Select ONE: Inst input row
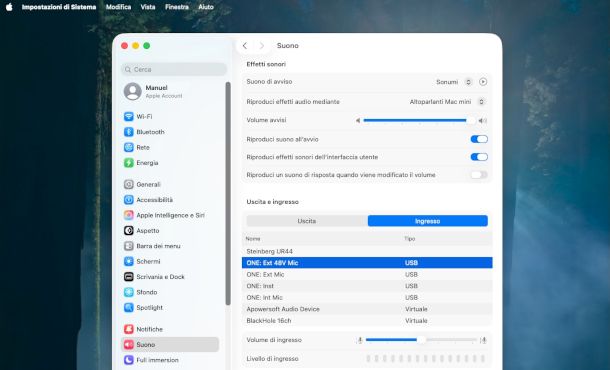610x370 pixels. (x=367, y=286)
